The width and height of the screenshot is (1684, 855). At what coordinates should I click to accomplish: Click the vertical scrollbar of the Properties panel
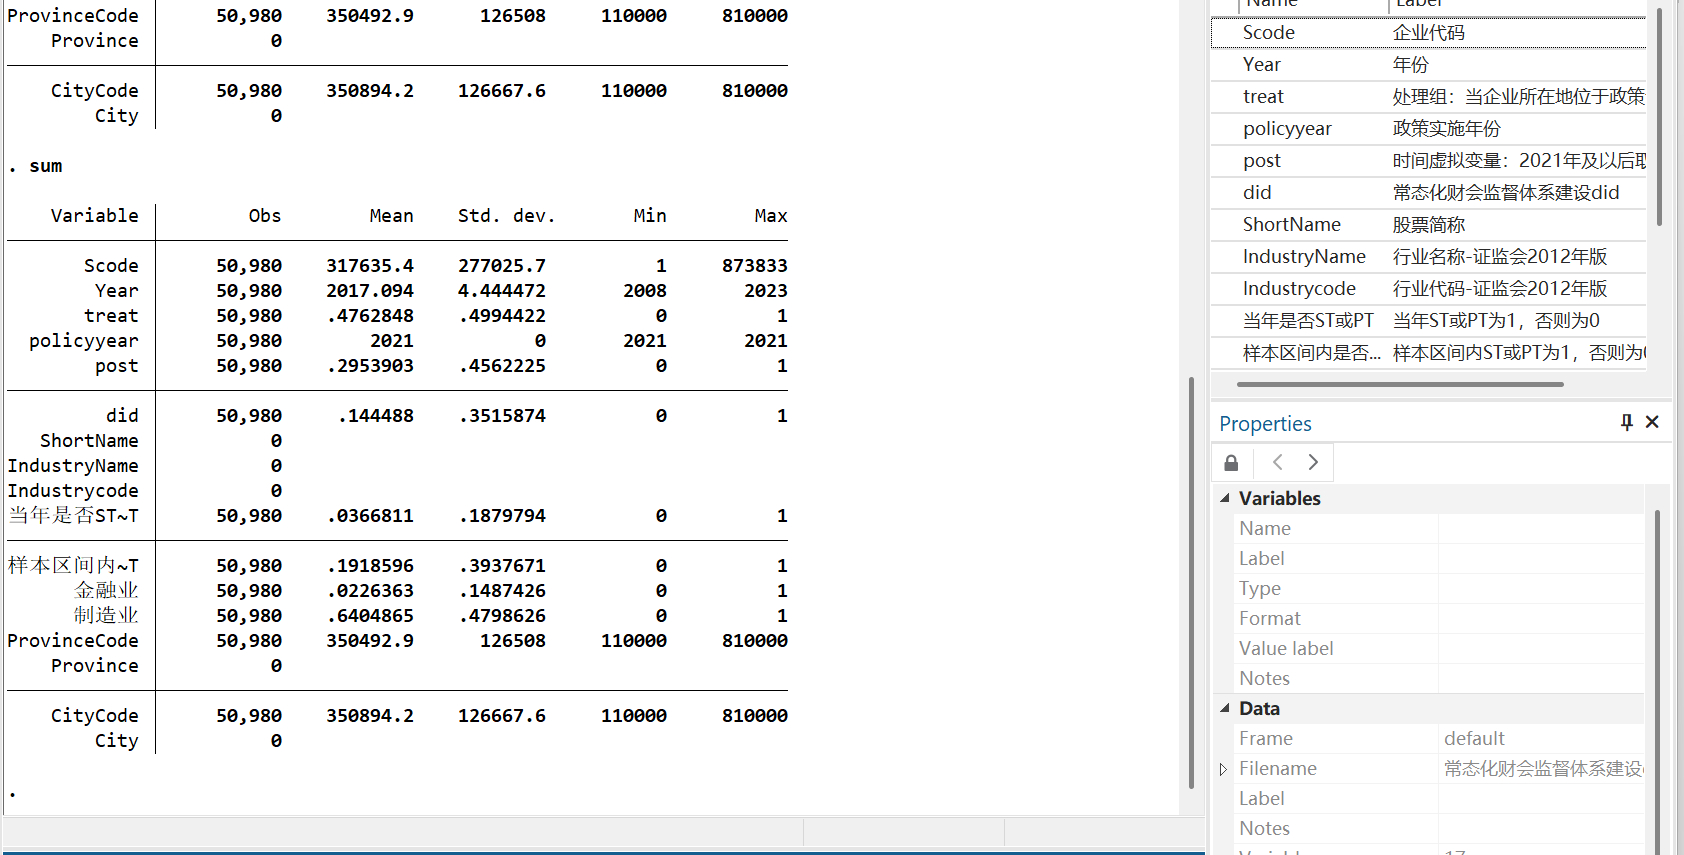(x=1657, y=682)
